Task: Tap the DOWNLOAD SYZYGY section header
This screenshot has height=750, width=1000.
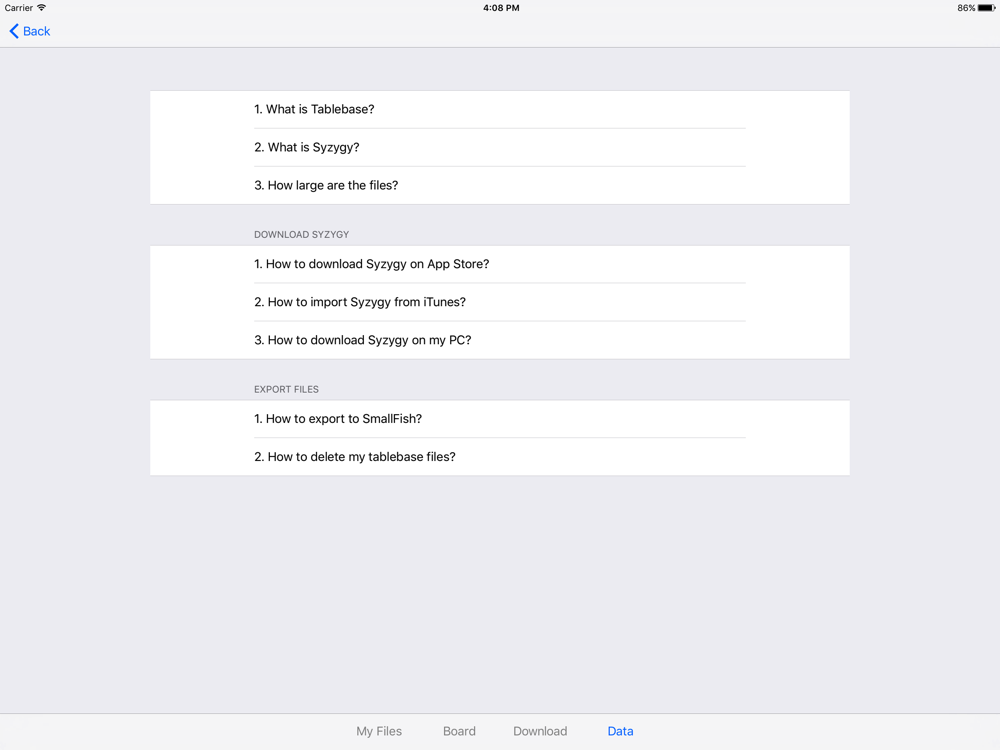Action: coord(302,235)
